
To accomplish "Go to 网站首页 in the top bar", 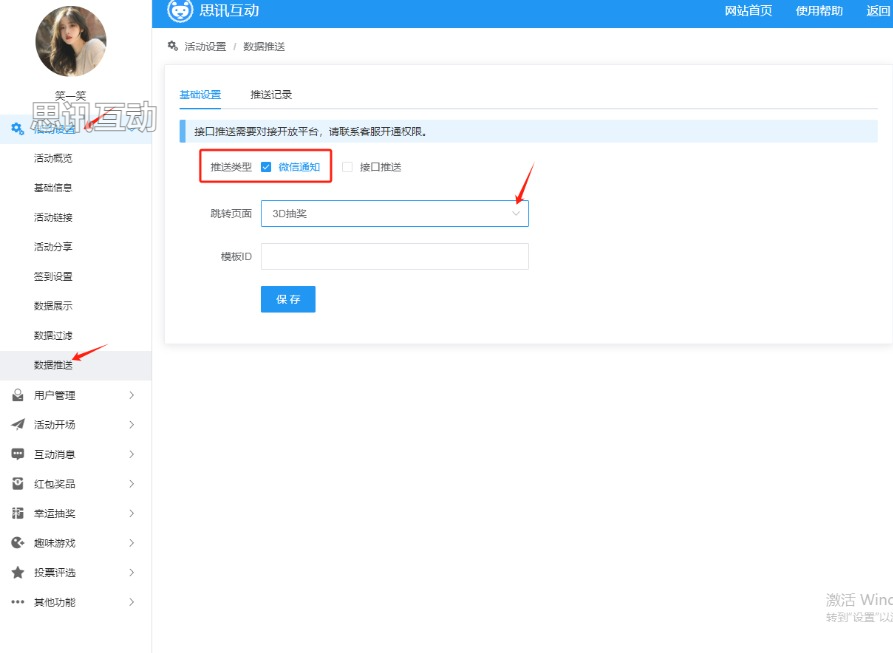I will [x=748, y=11].
